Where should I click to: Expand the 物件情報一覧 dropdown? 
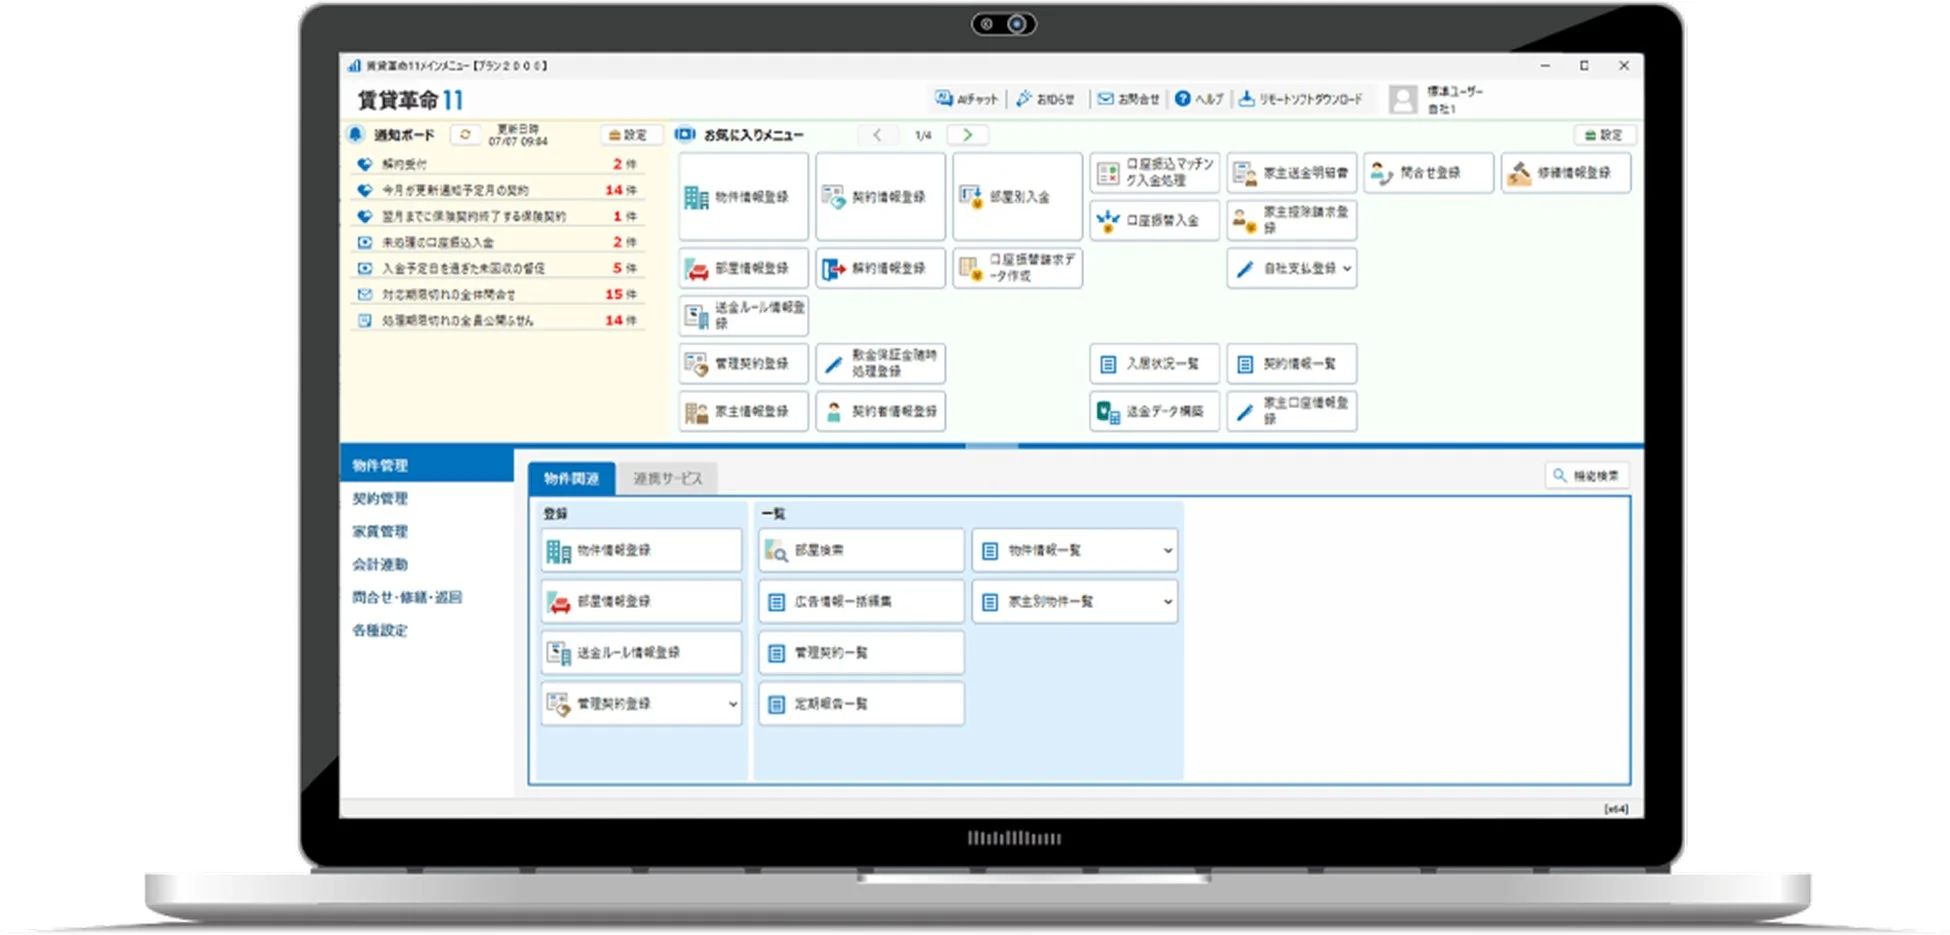point(1167,550)
